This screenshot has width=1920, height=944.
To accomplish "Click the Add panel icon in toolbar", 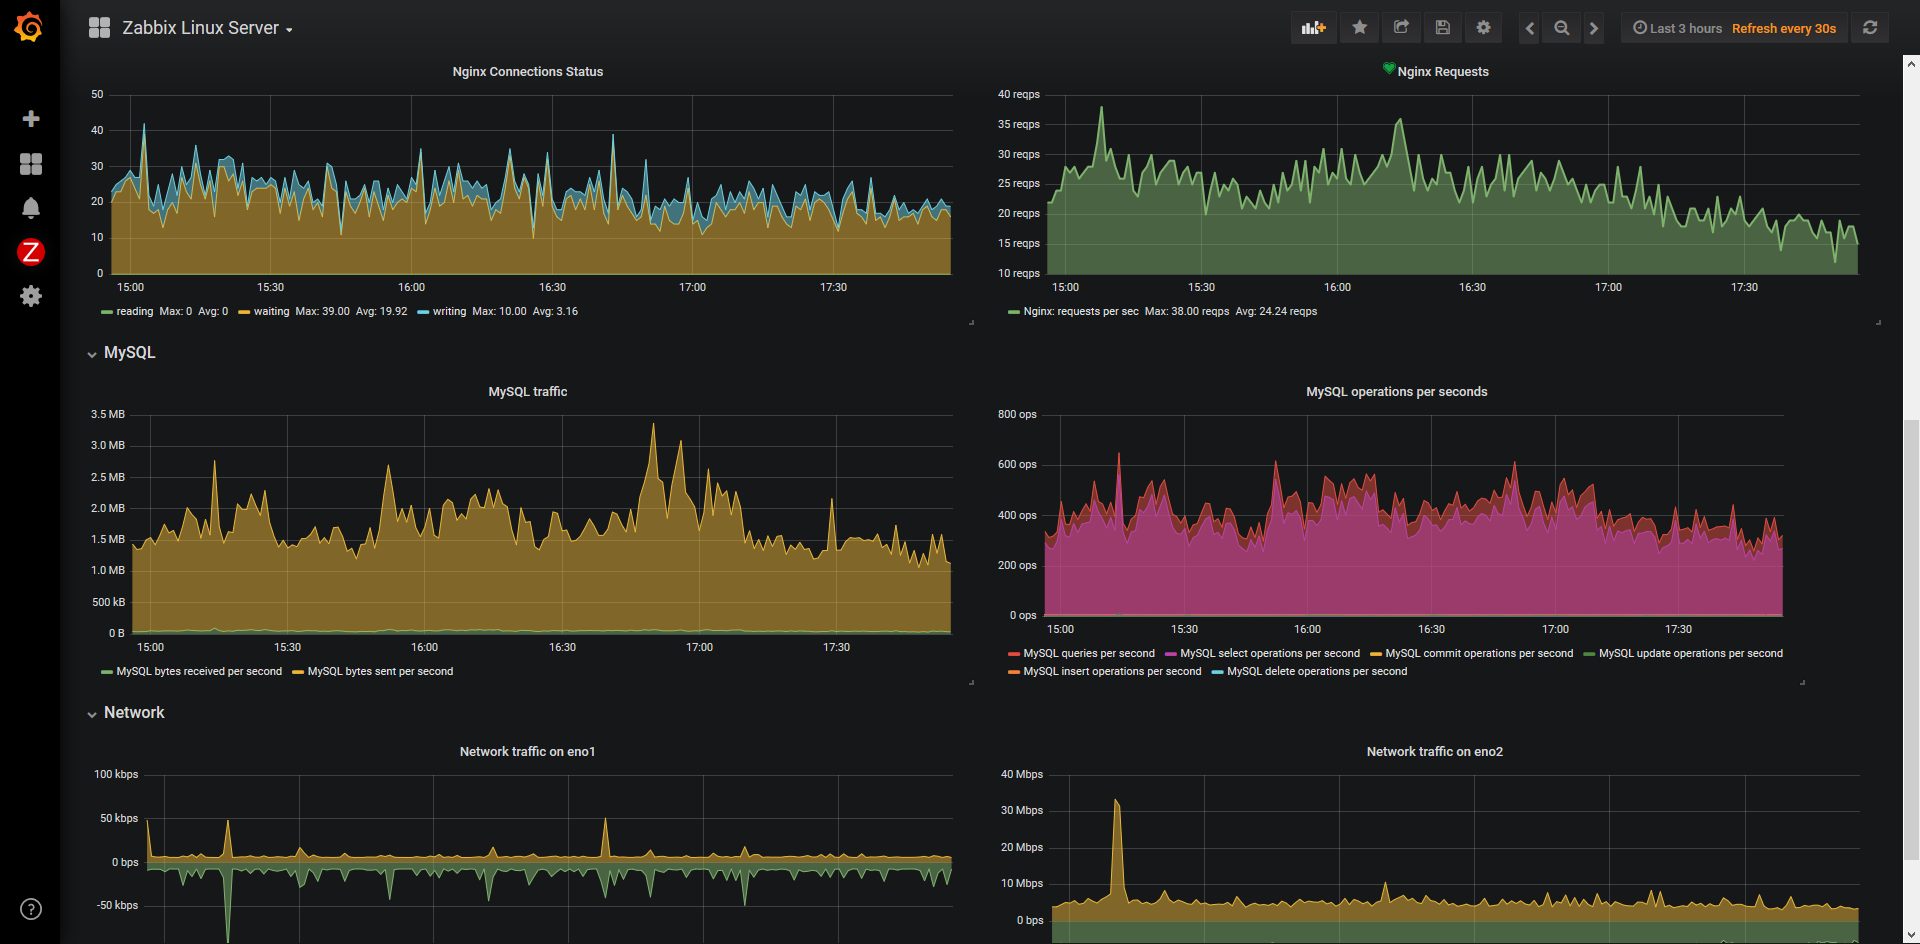I will pos(1313,28).
